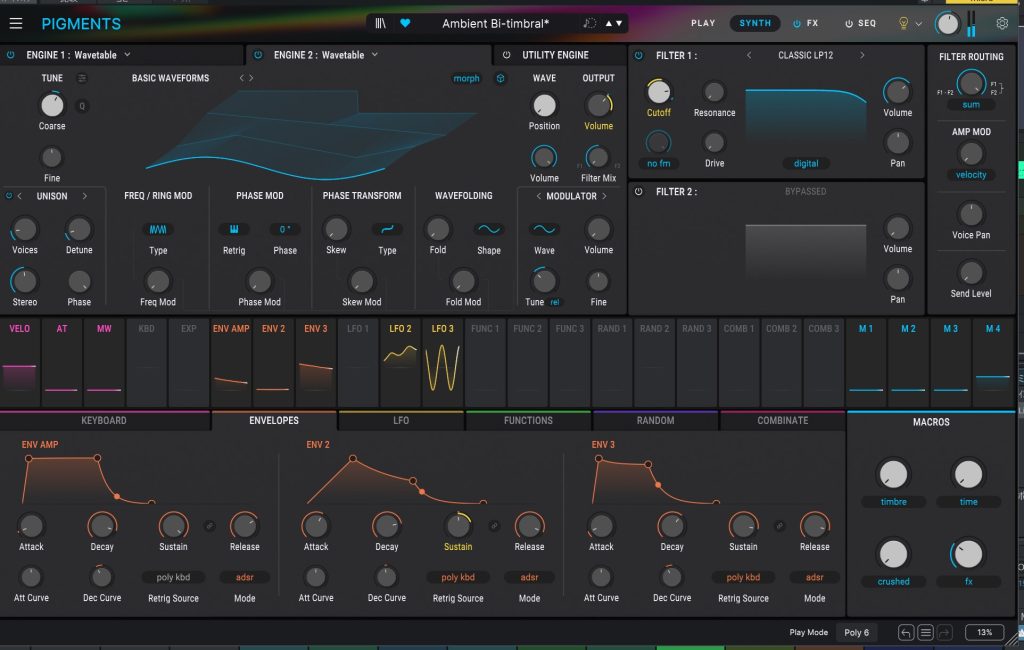Enable the Utility Engine power switch
The height and width of the screenshot is (650, 1024).
click(x=506, y=55)
